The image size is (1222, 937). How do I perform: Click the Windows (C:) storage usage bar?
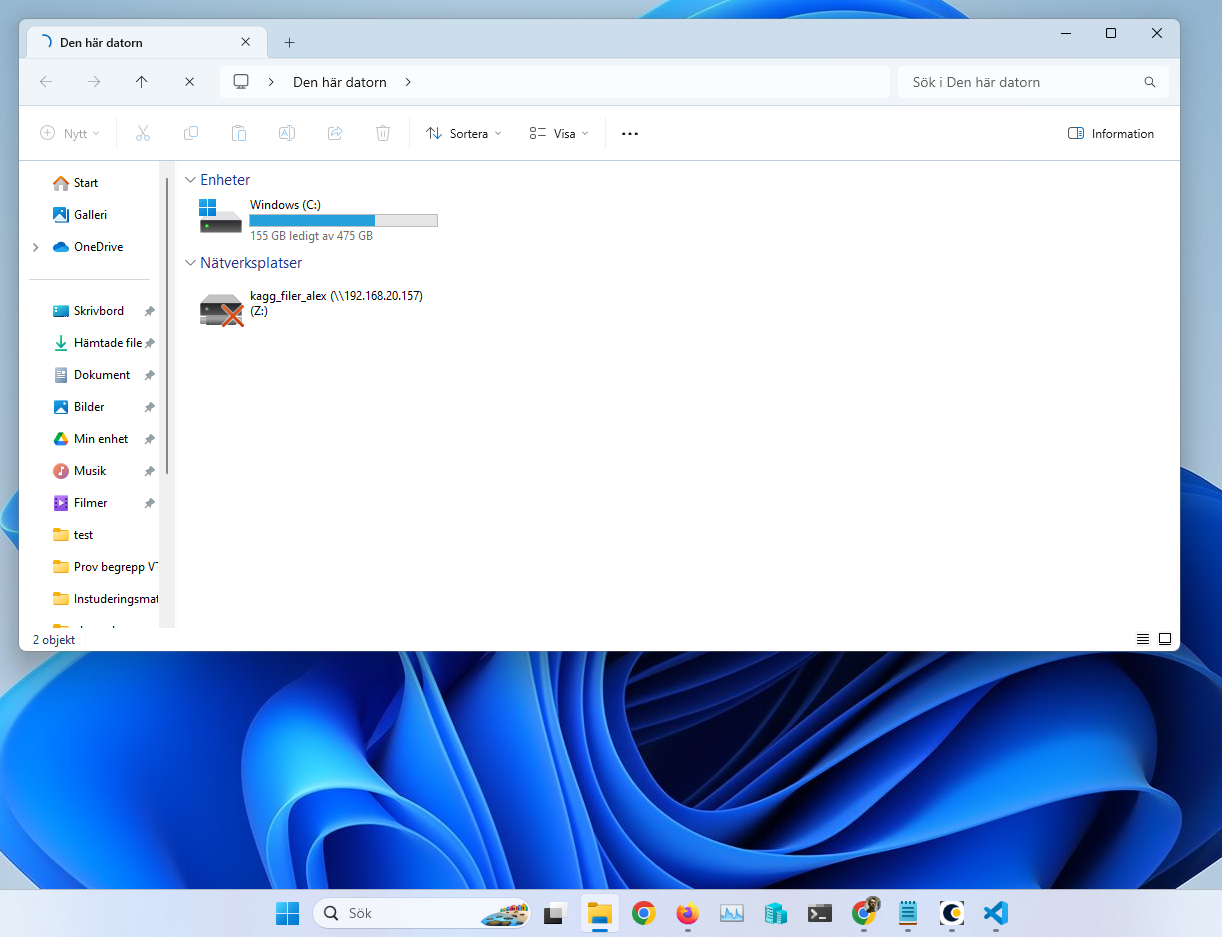click(343, 220)
